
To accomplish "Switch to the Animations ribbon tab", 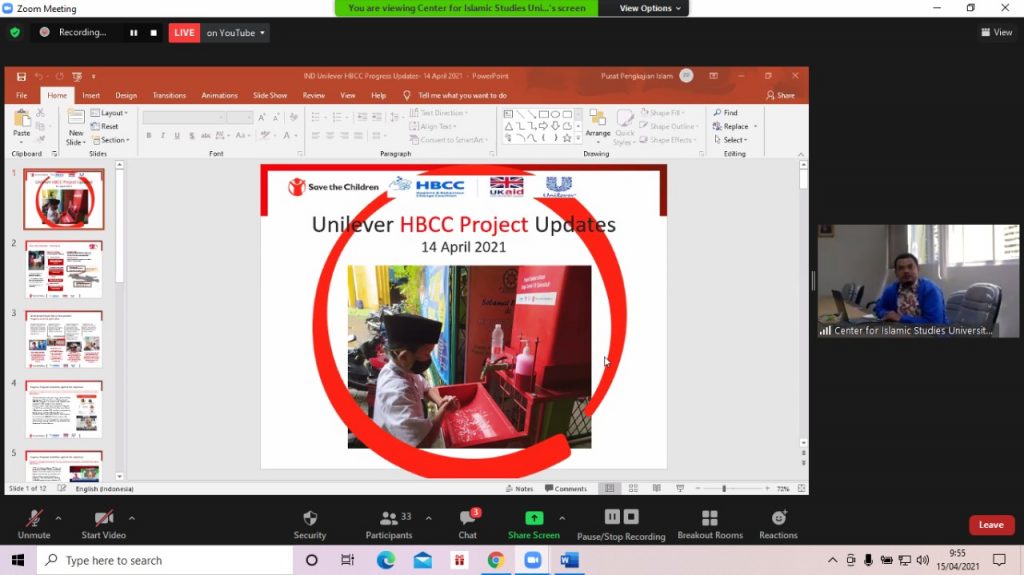I will tap(219, 95).
